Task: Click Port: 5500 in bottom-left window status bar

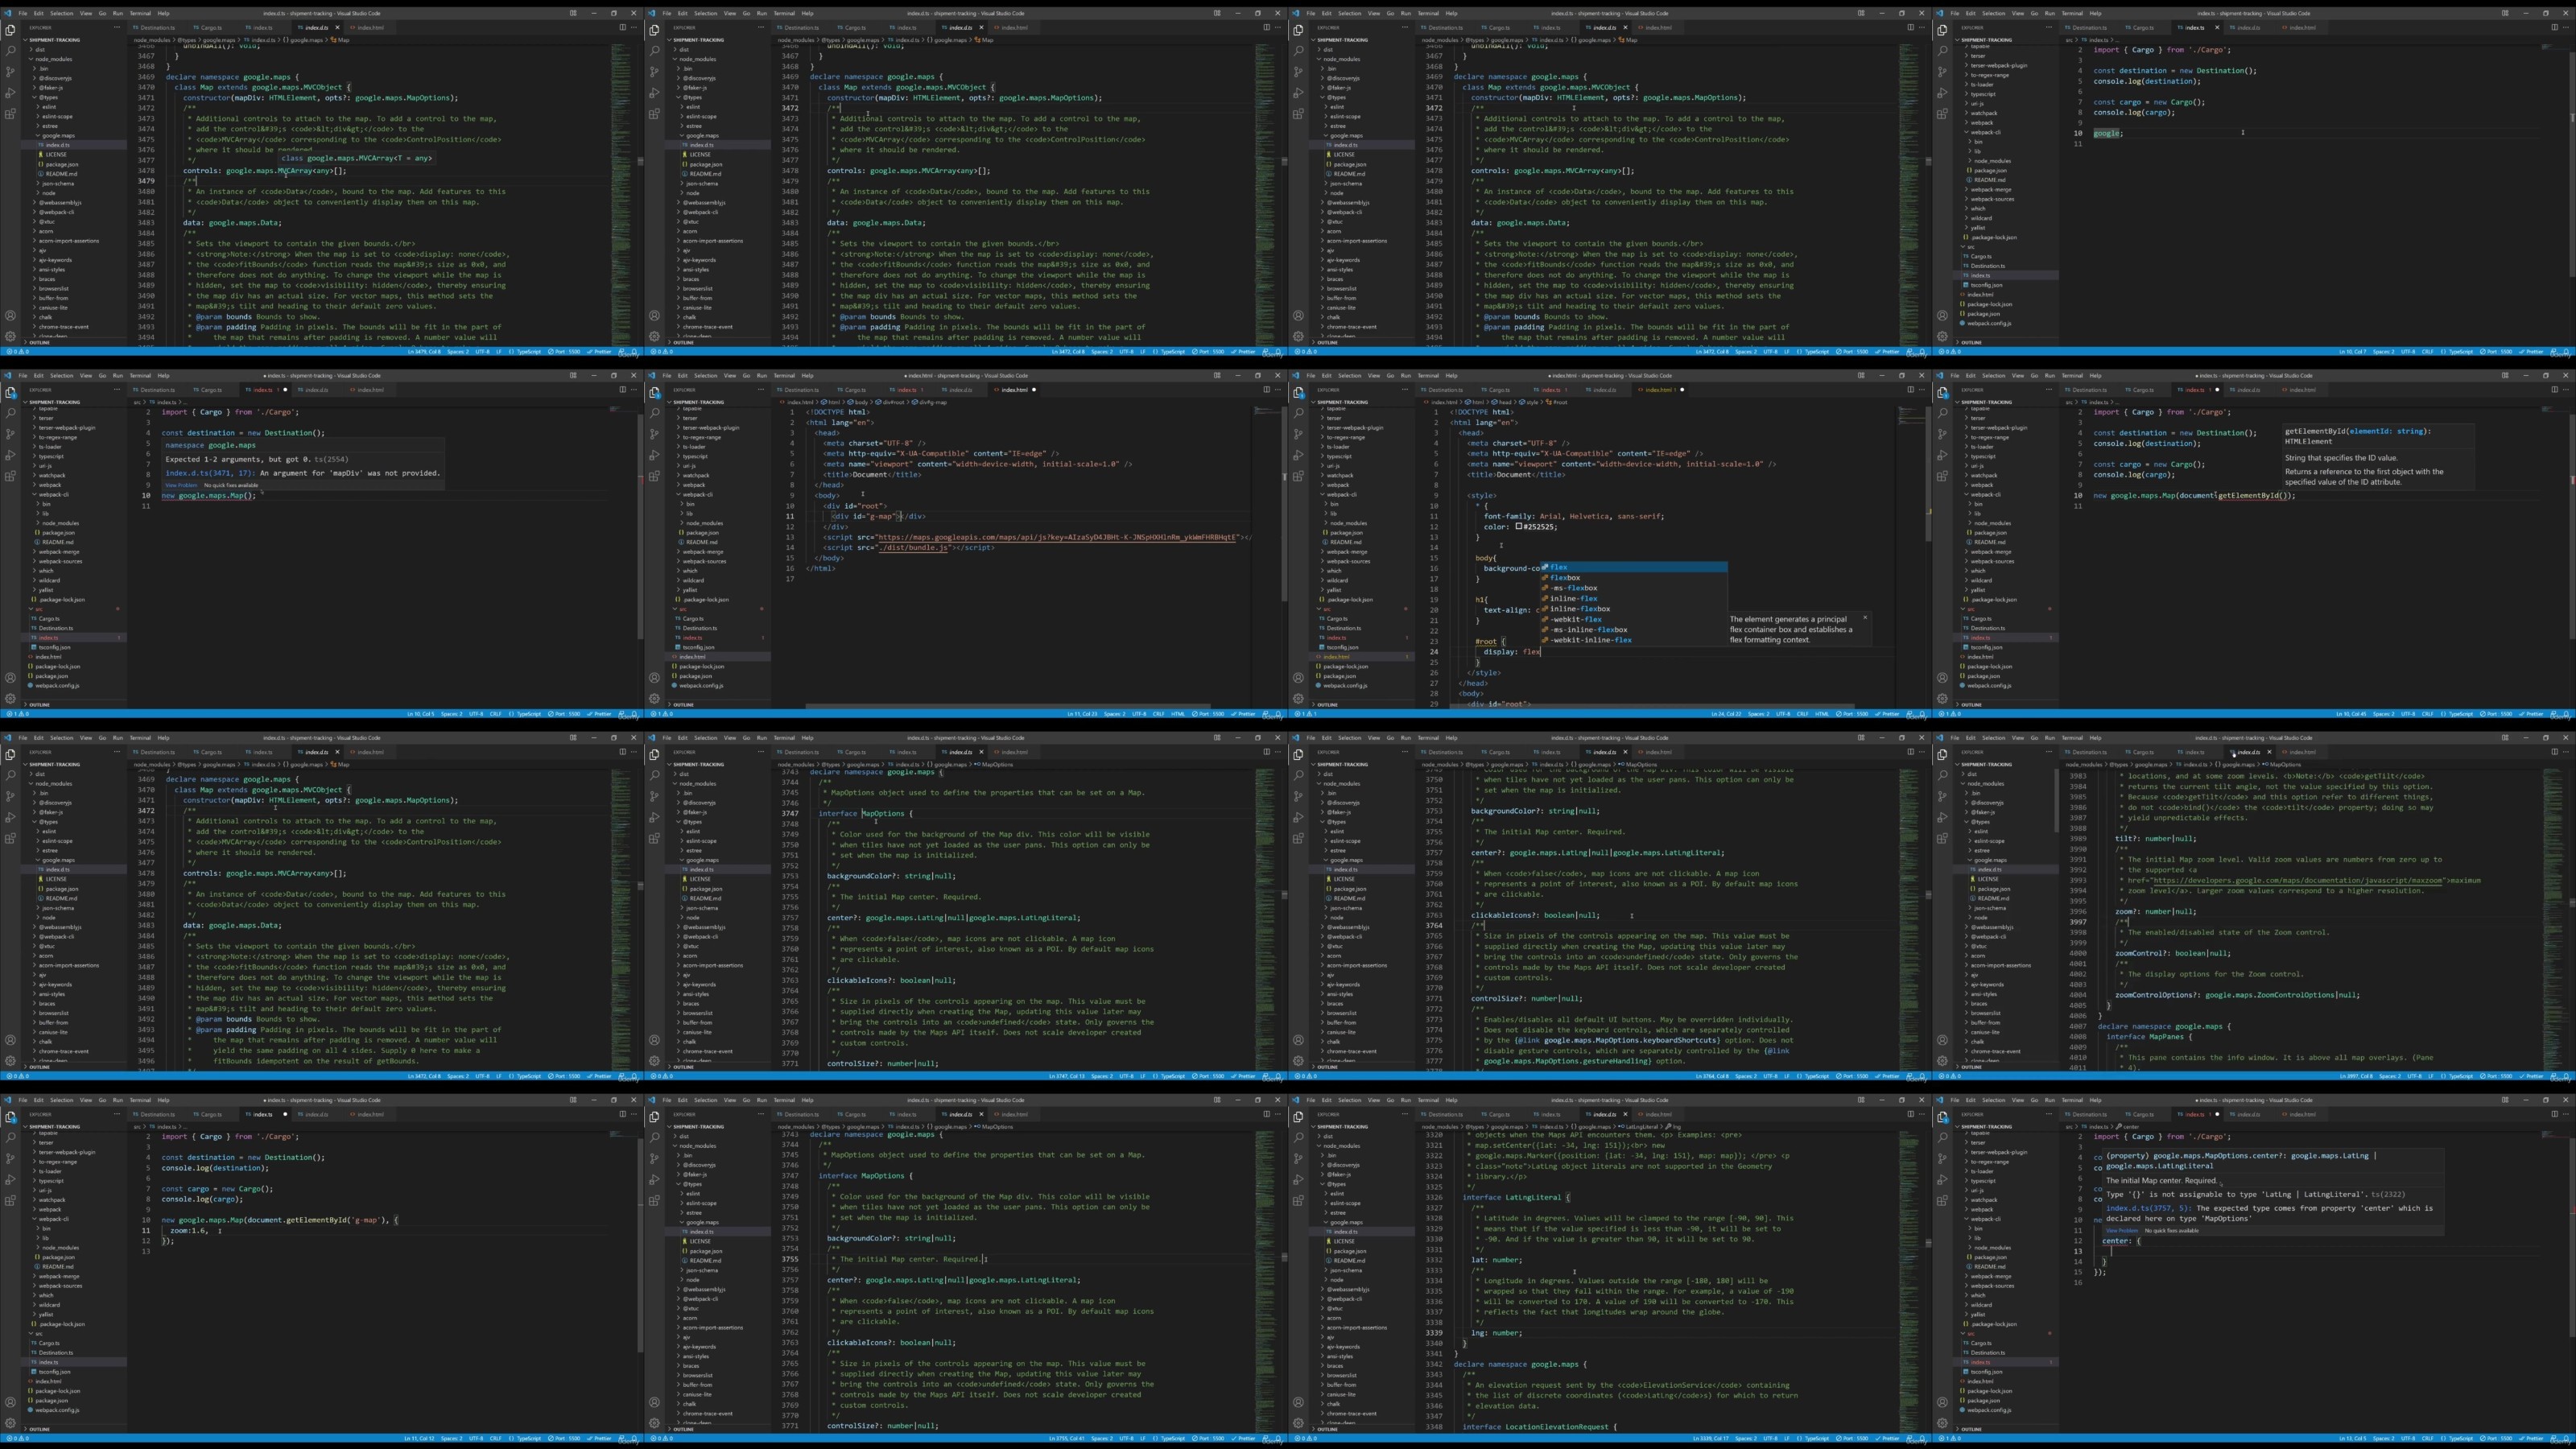Action: 564,1438
